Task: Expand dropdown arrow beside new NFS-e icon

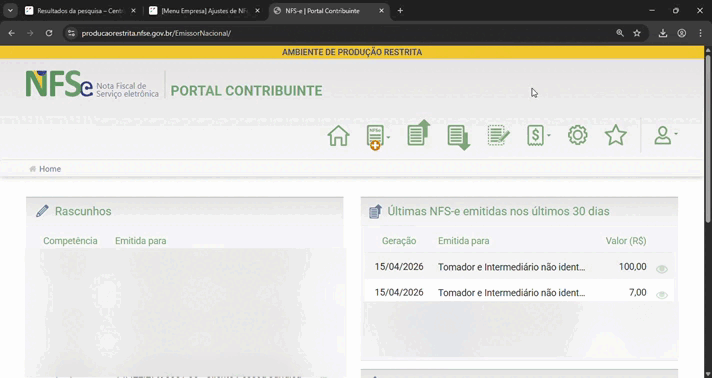Action: 388,136
